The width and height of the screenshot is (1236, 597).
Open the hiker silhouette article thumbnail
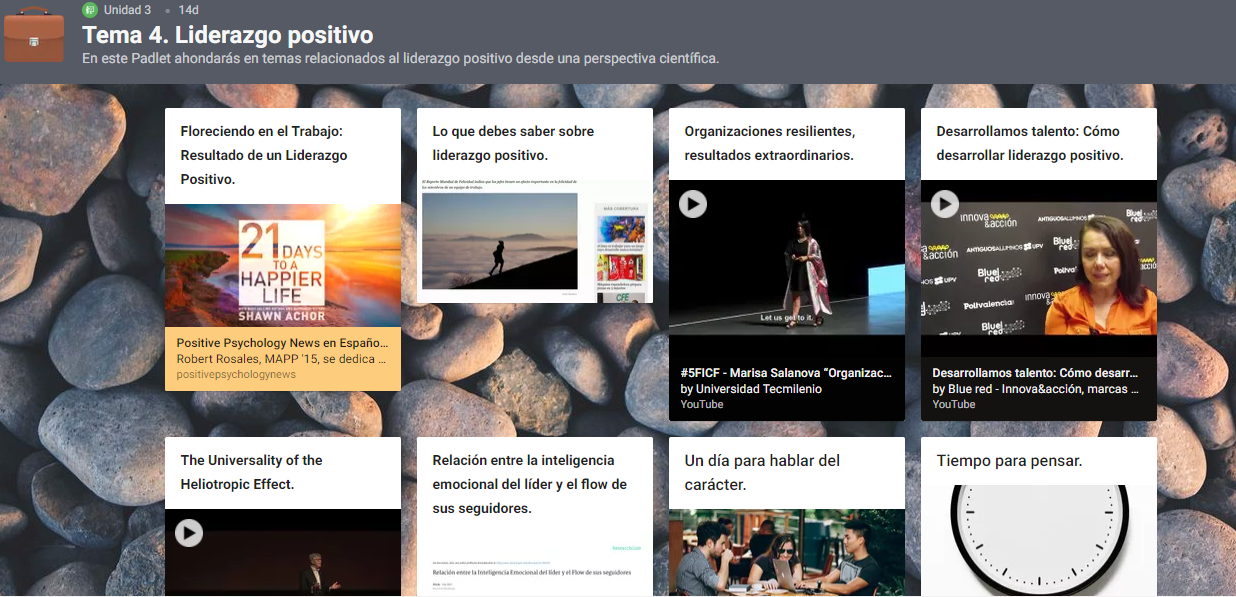click(x=535, y=240)
